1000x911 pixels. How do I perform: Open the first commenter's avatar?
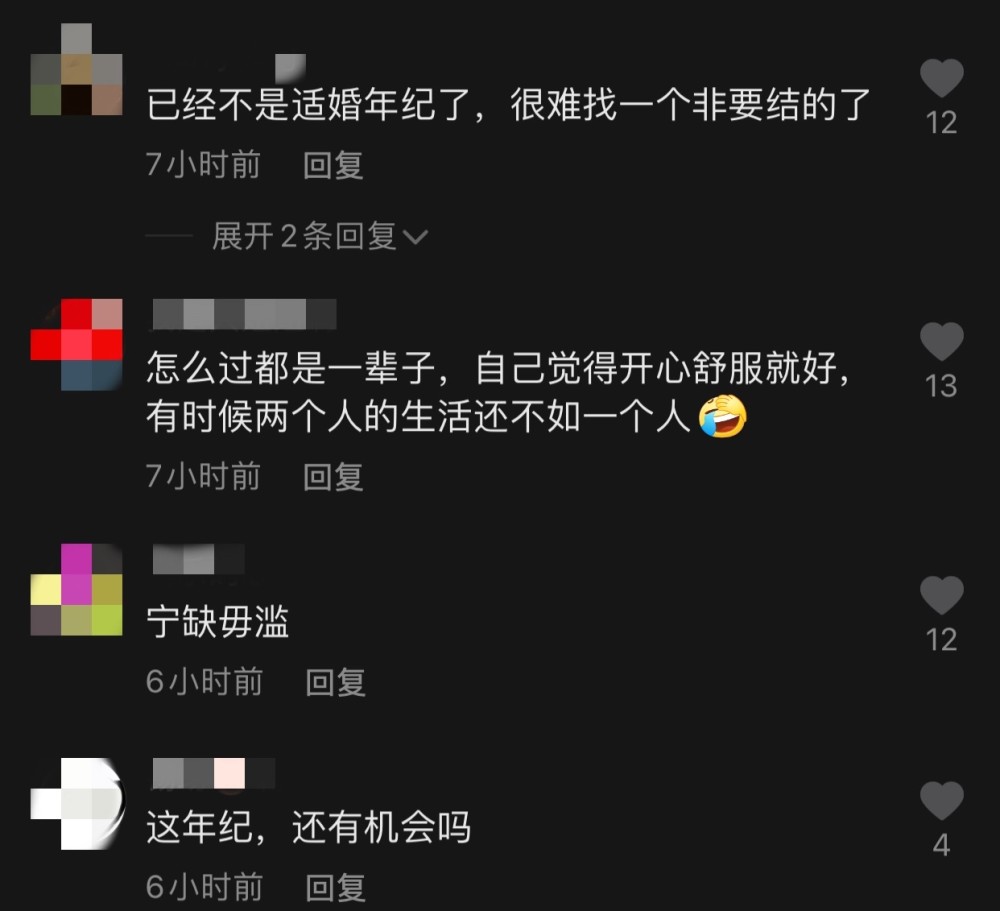(x=77, y=70)
